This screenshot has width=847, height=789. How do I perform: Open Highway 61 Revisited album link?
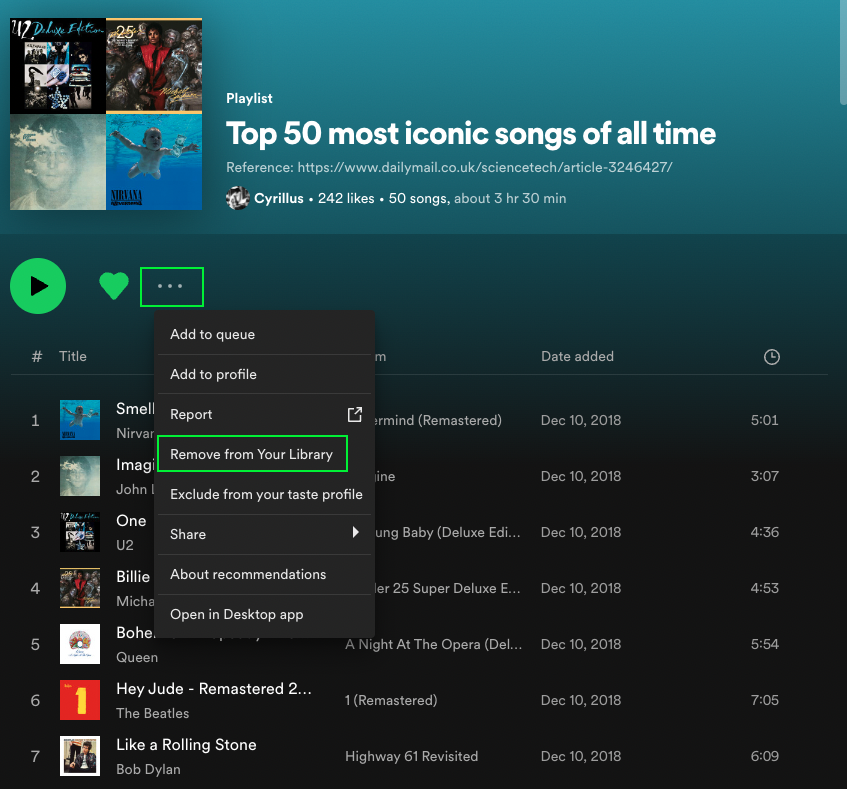click(x=411, y=756)
